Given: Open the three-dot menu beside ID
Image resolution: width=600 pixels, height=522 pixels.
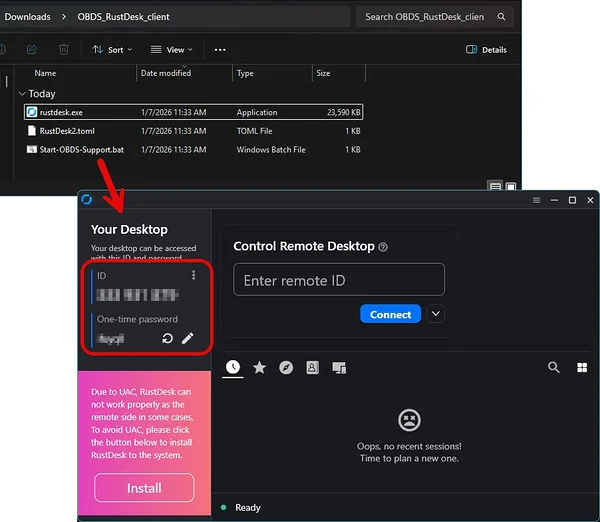Looking at the screenshot, I should coord(194,275).
